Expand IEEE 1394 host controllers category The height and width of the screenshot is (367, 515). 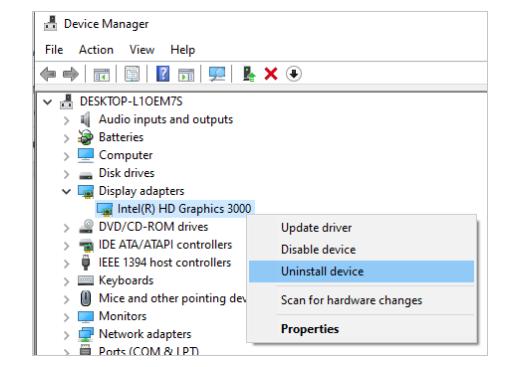tap(67, 263)
